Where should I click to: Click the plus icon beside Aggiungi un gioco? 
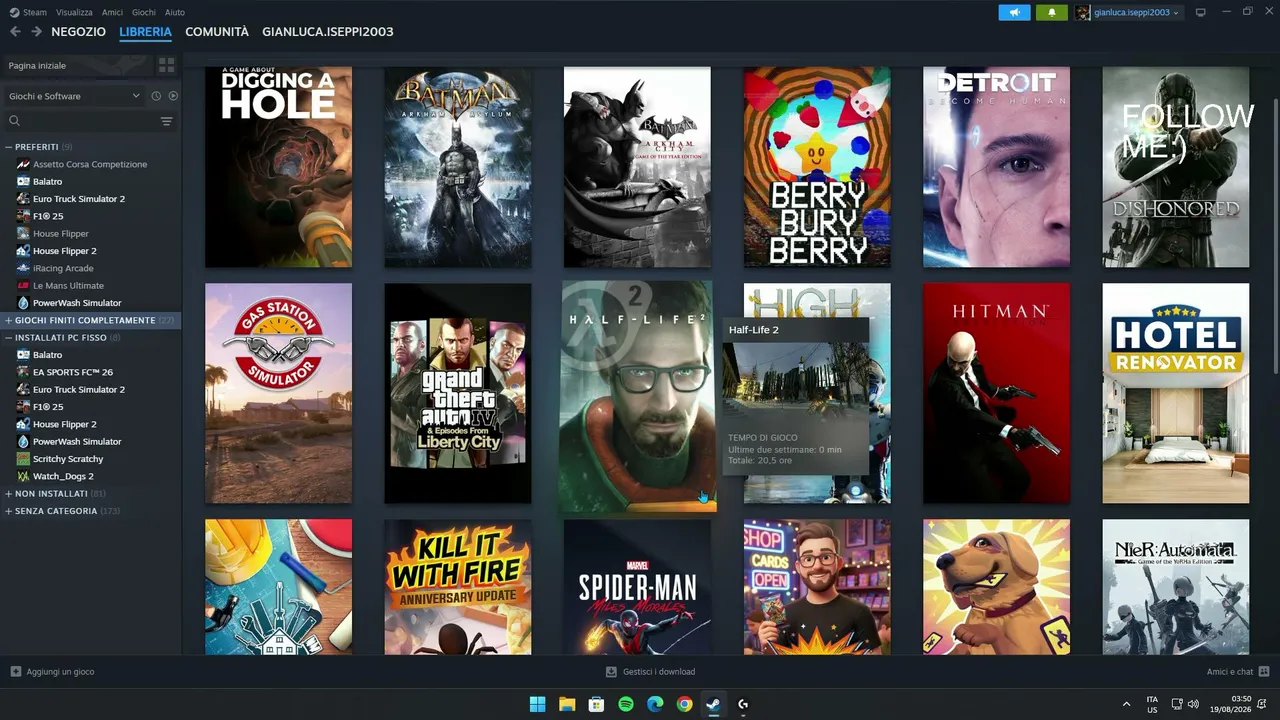[15, 672]
